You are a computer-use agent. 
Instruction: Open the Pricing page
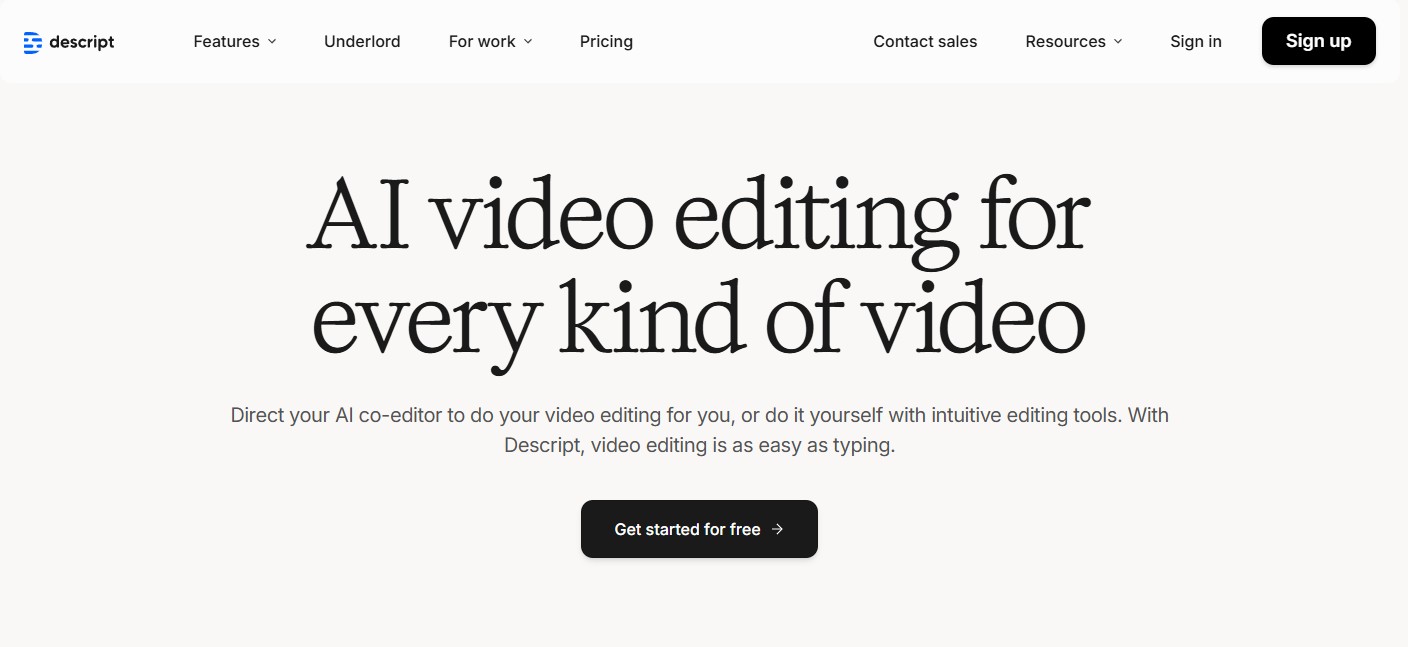606,42
